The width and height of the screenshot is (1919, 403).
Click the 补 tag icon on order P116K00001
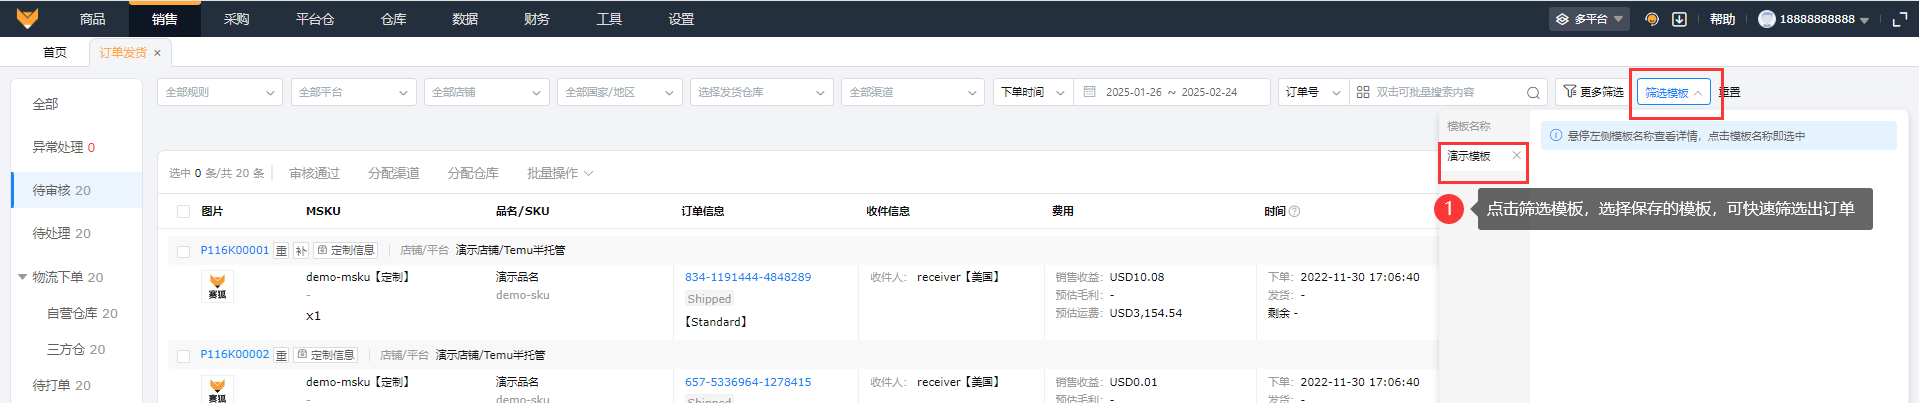click(301, 250)
